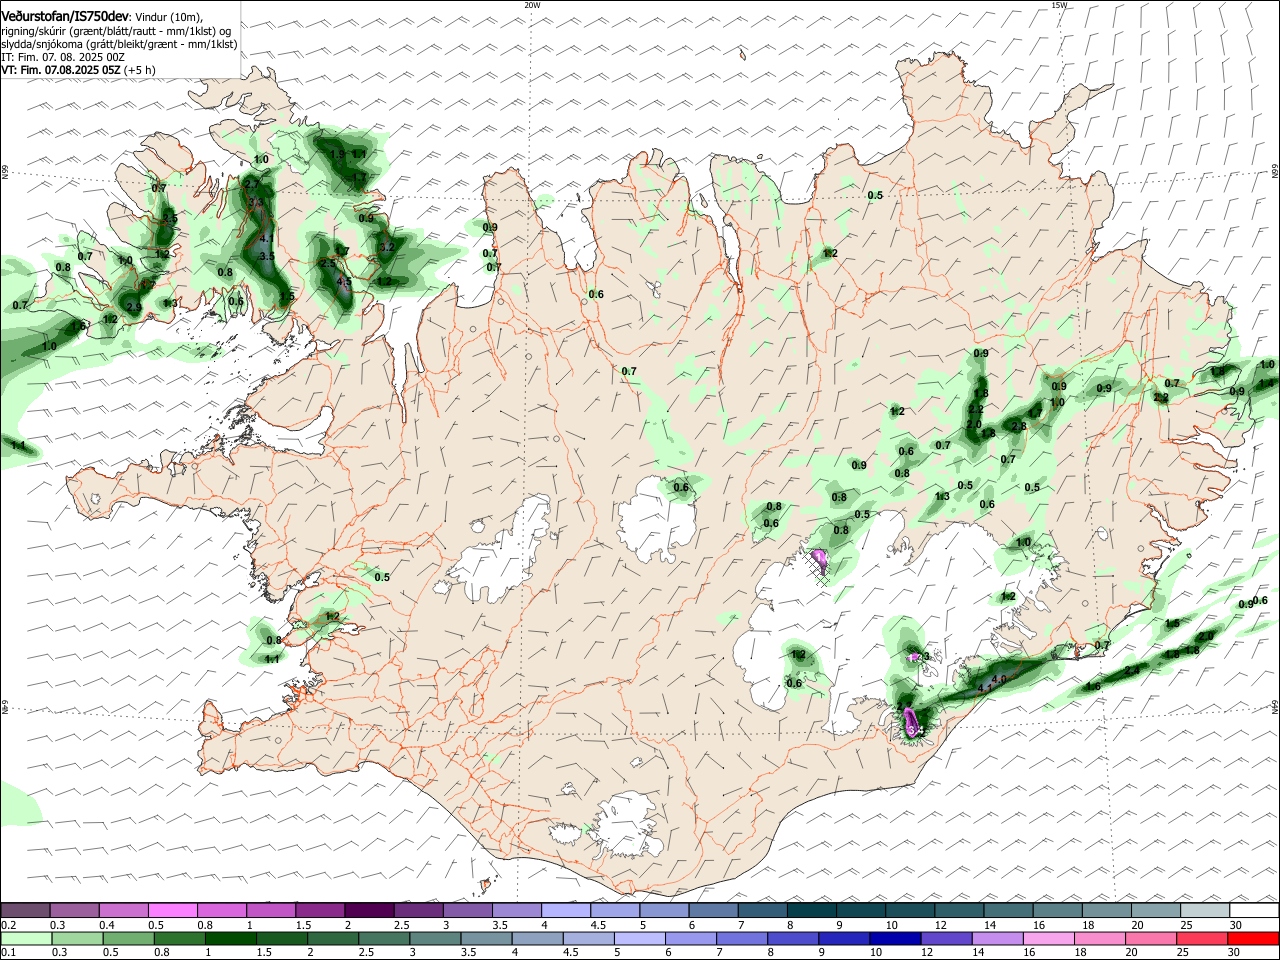
Task: Select the dark green lower swatch labeled 1
Action: (230, 938)
